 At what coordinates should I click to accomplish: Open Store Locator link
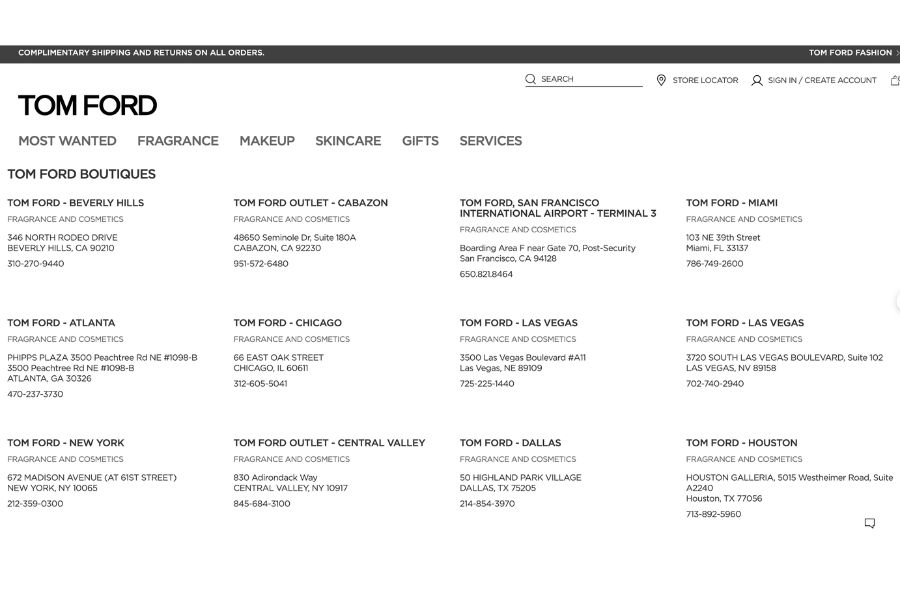coord(705,80)
